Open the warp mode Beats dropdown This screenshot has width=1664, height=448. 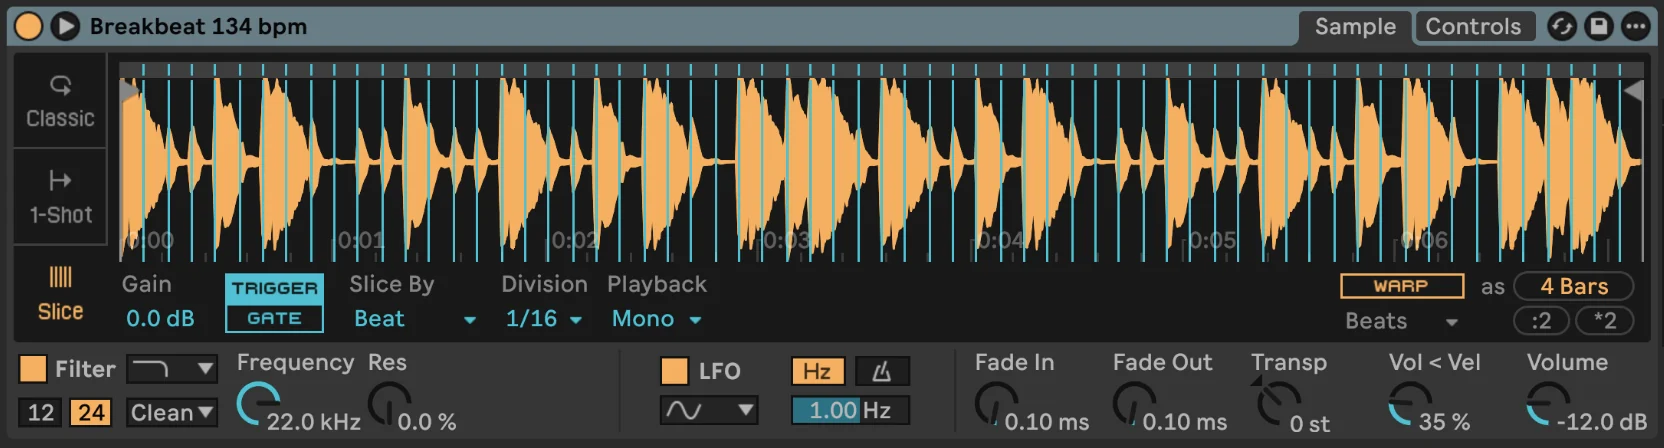click(1401, 321)
